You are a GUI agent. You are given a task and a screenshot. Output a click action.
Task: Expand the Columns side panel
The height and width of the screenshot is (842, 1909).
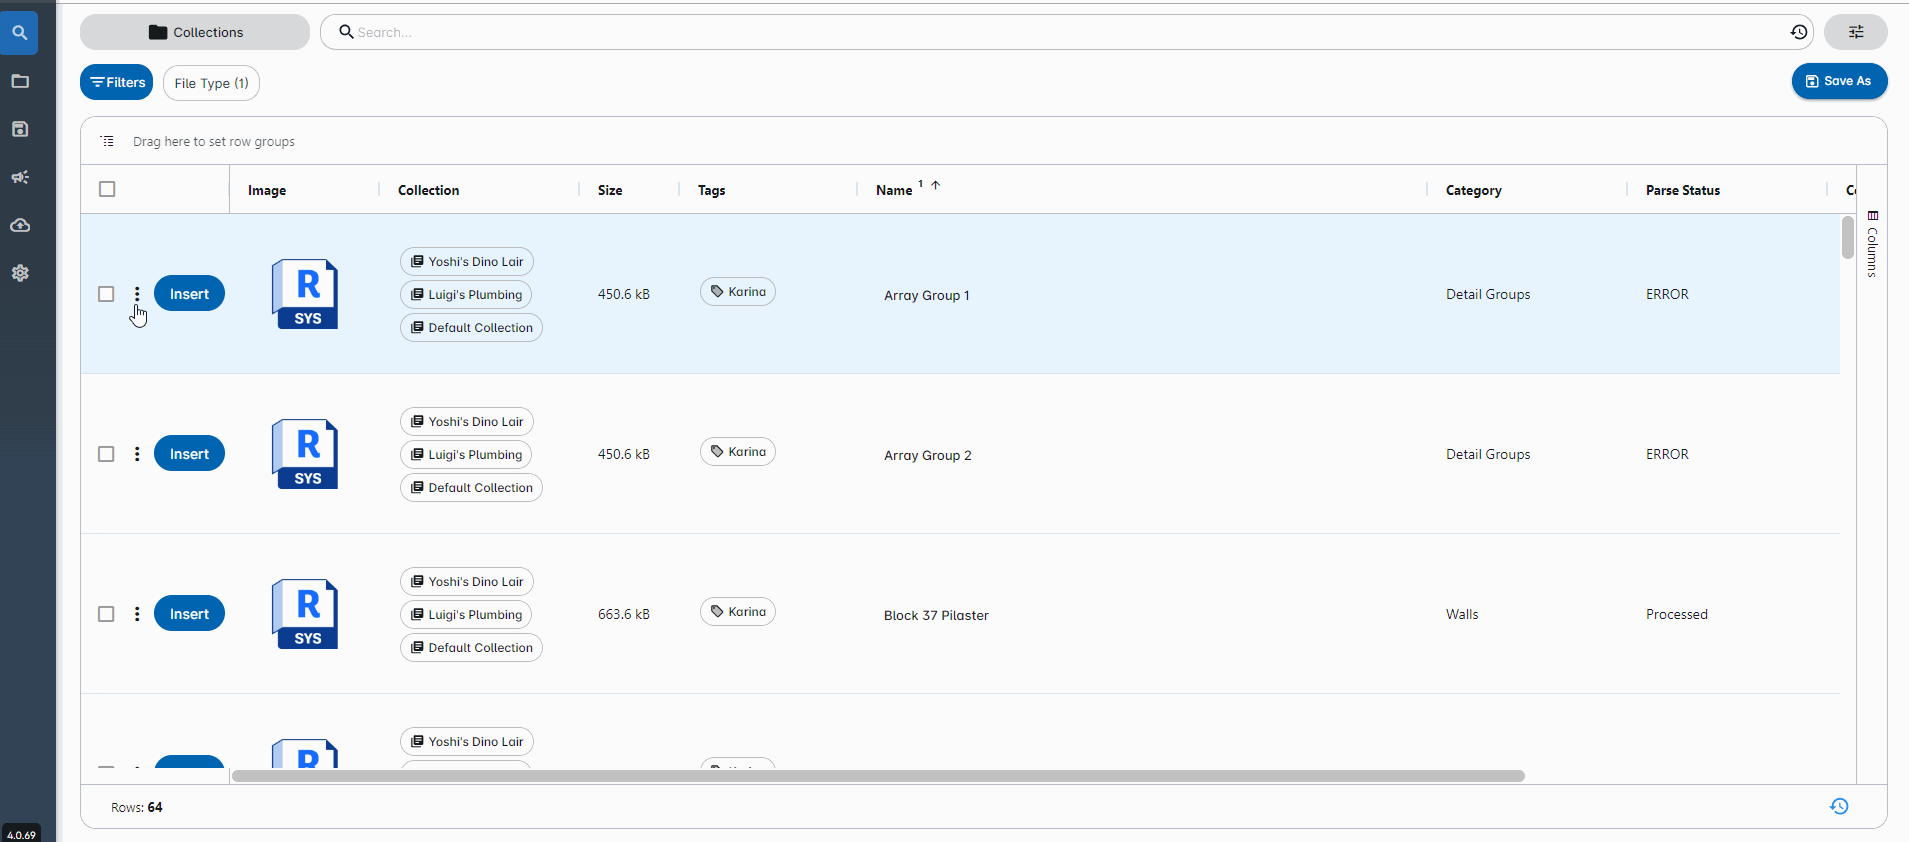click(x=1872, y=243)
